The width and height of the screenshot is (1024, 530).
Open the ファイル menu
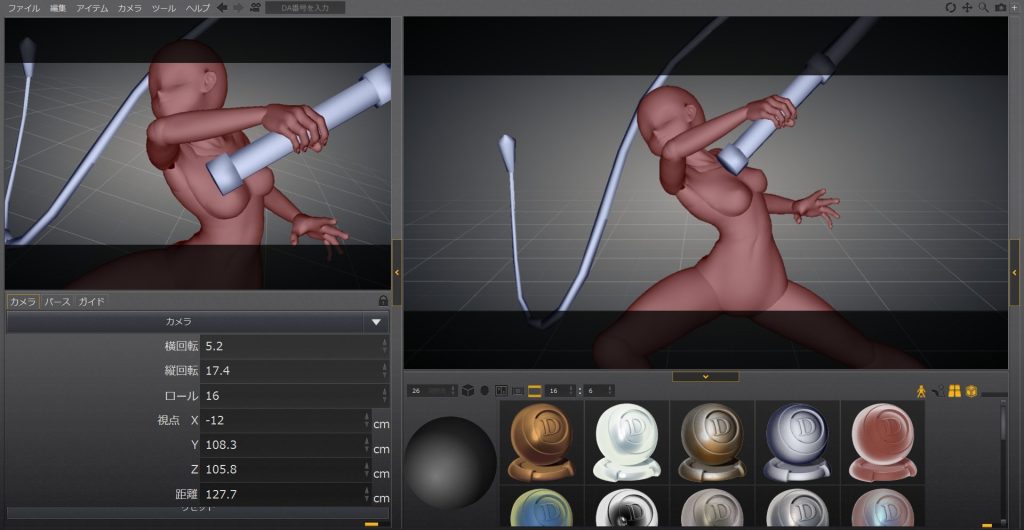tap(24, 8)
